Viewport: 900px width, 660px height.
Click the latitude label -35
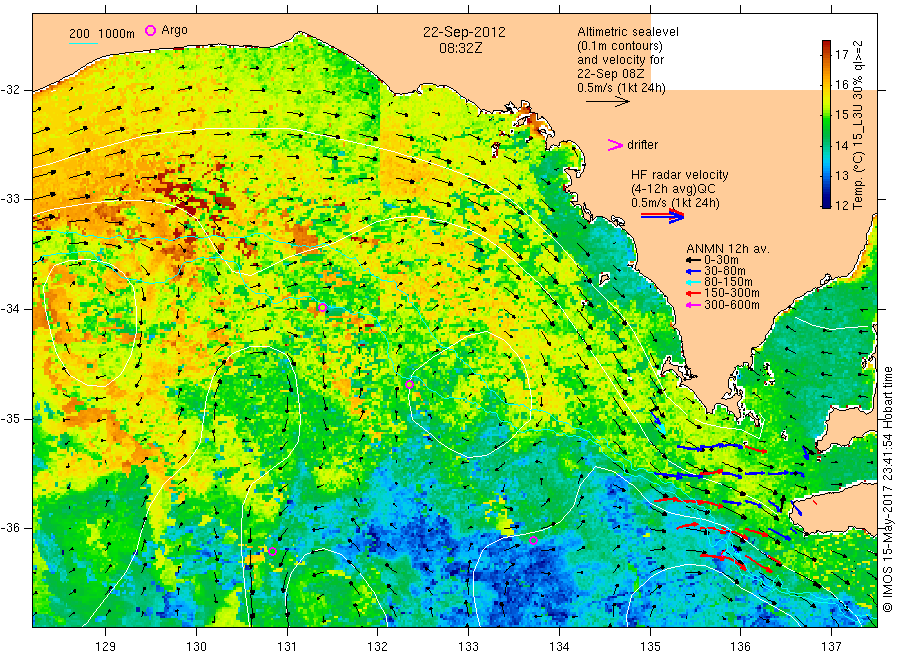tap(11, 418)
